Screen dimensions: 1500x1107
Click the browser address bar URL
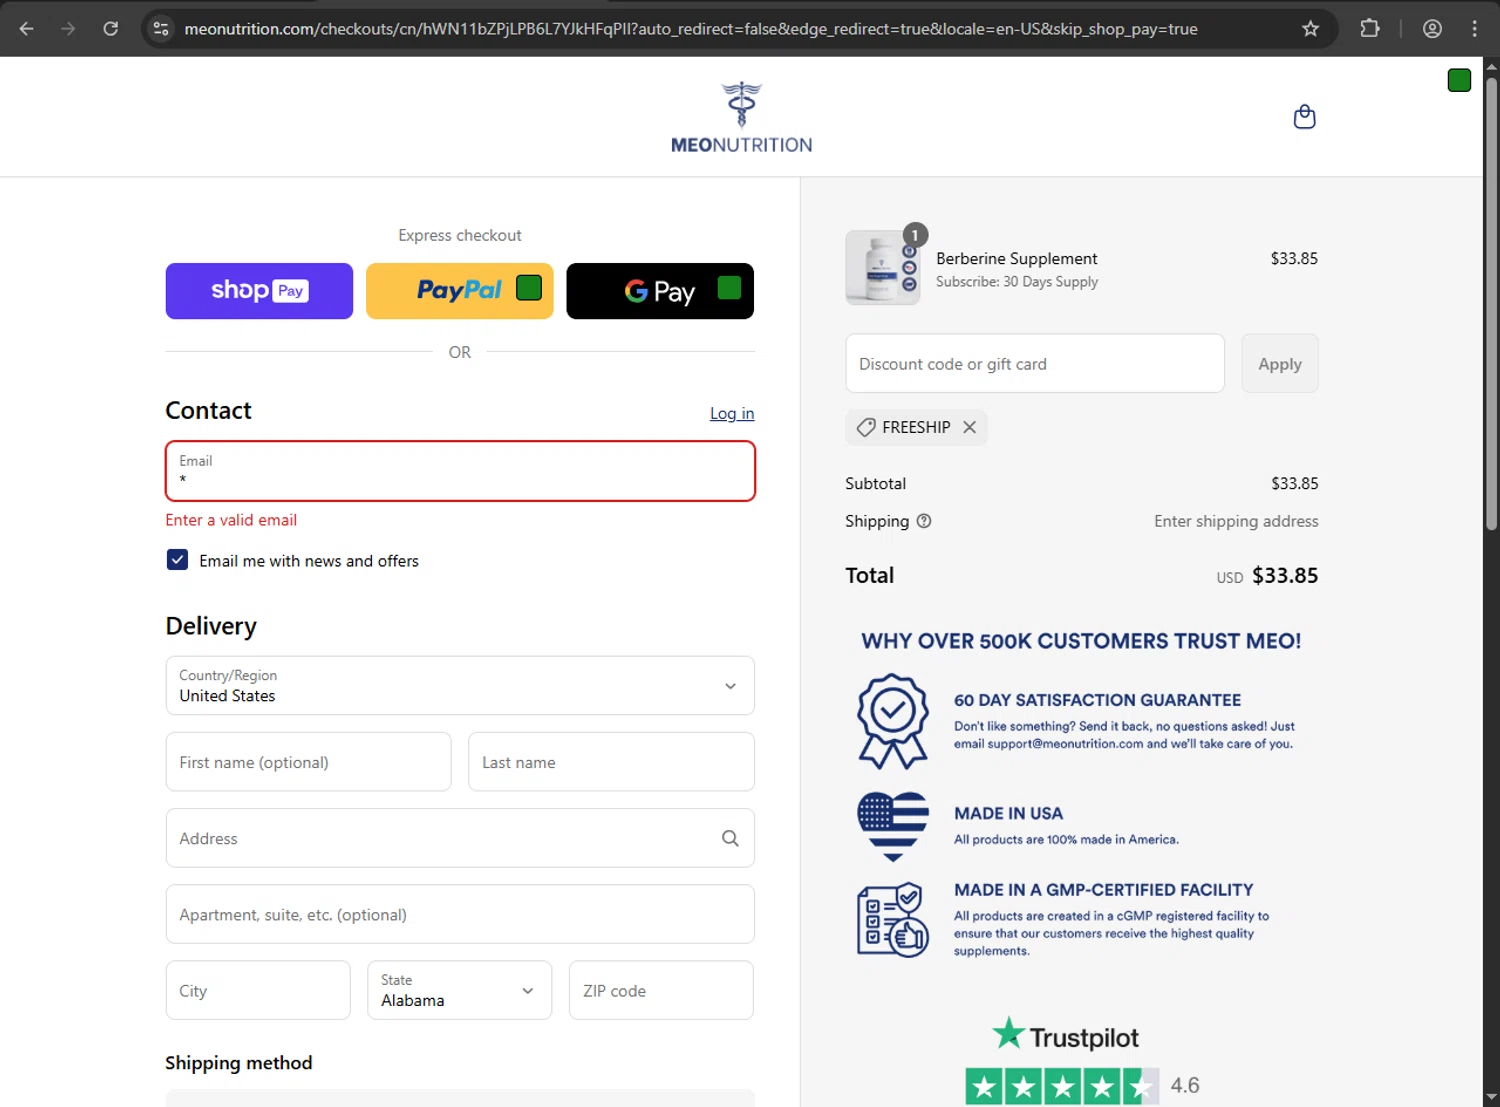click(x=691, y=29)
